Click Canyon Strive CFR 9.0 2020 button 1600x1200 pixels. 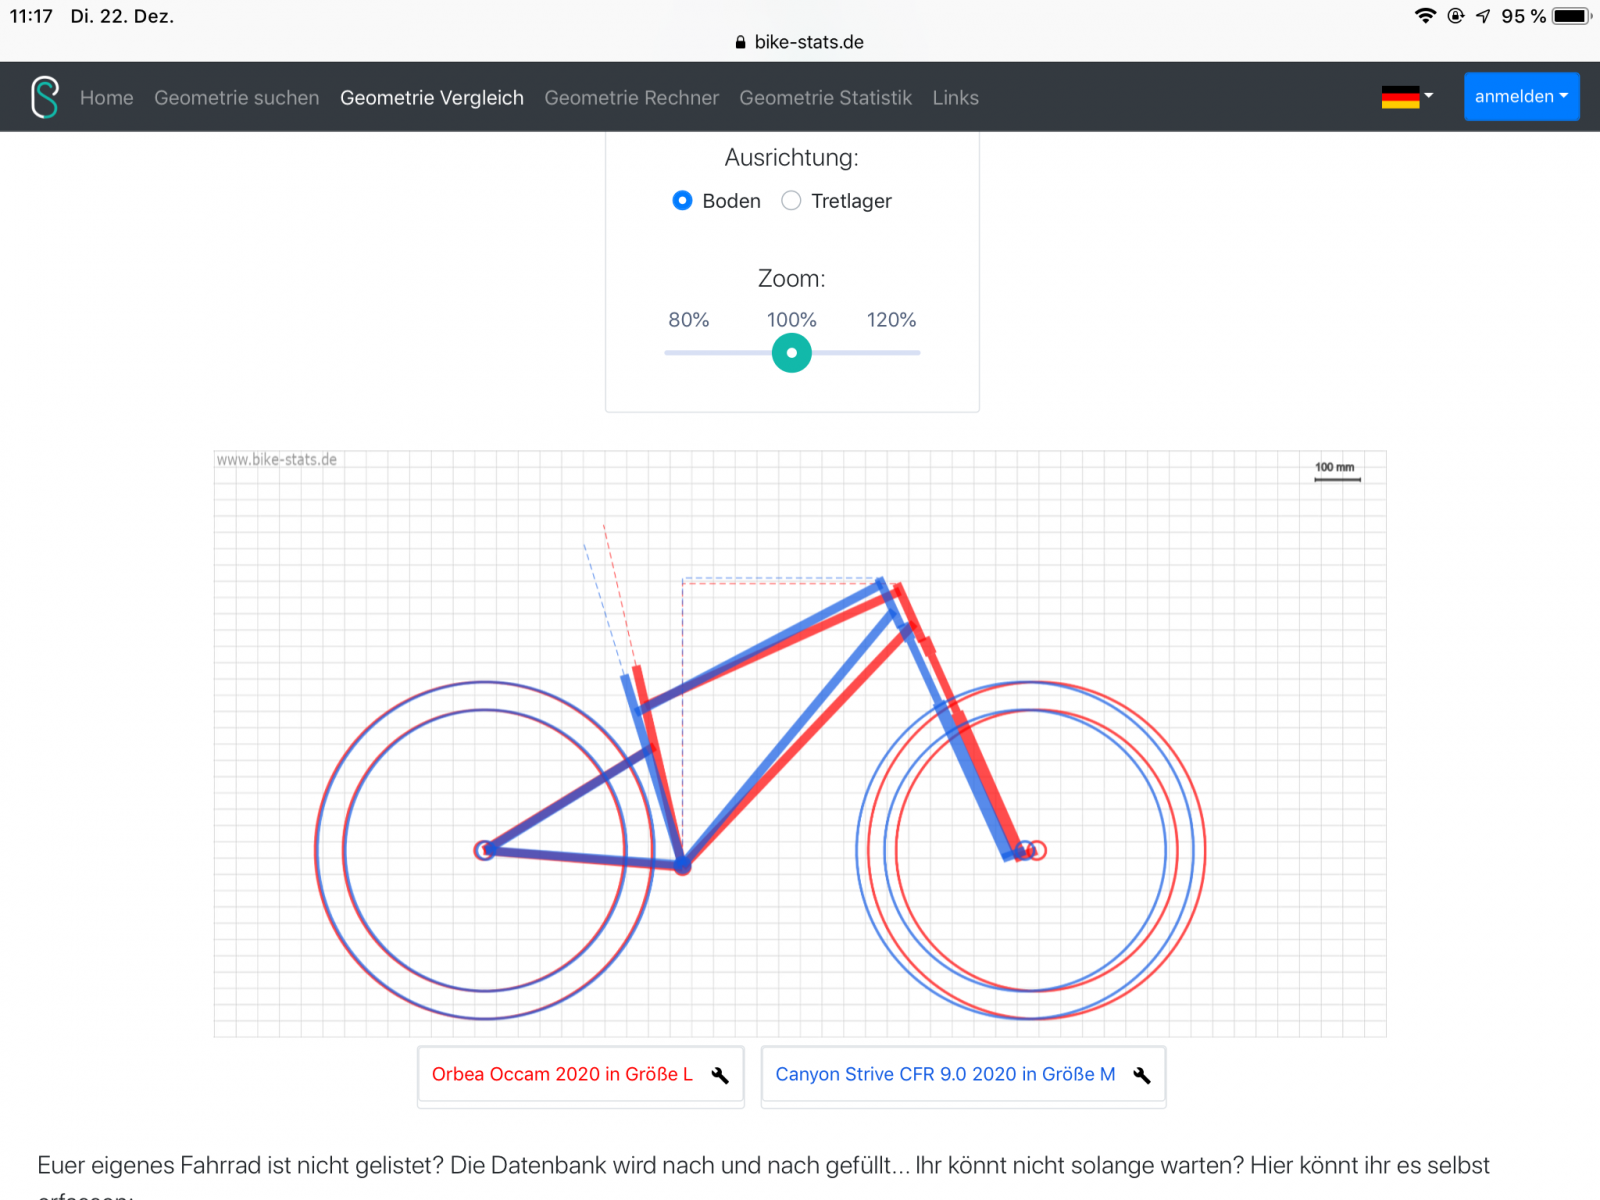[945, 1074]
